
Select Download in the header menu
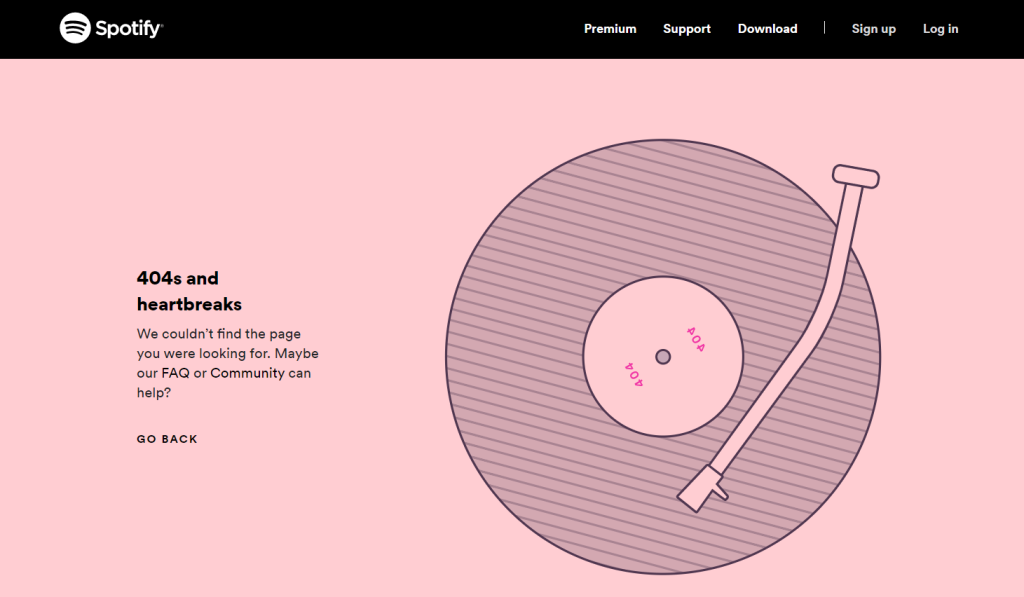tap(767, 29)
